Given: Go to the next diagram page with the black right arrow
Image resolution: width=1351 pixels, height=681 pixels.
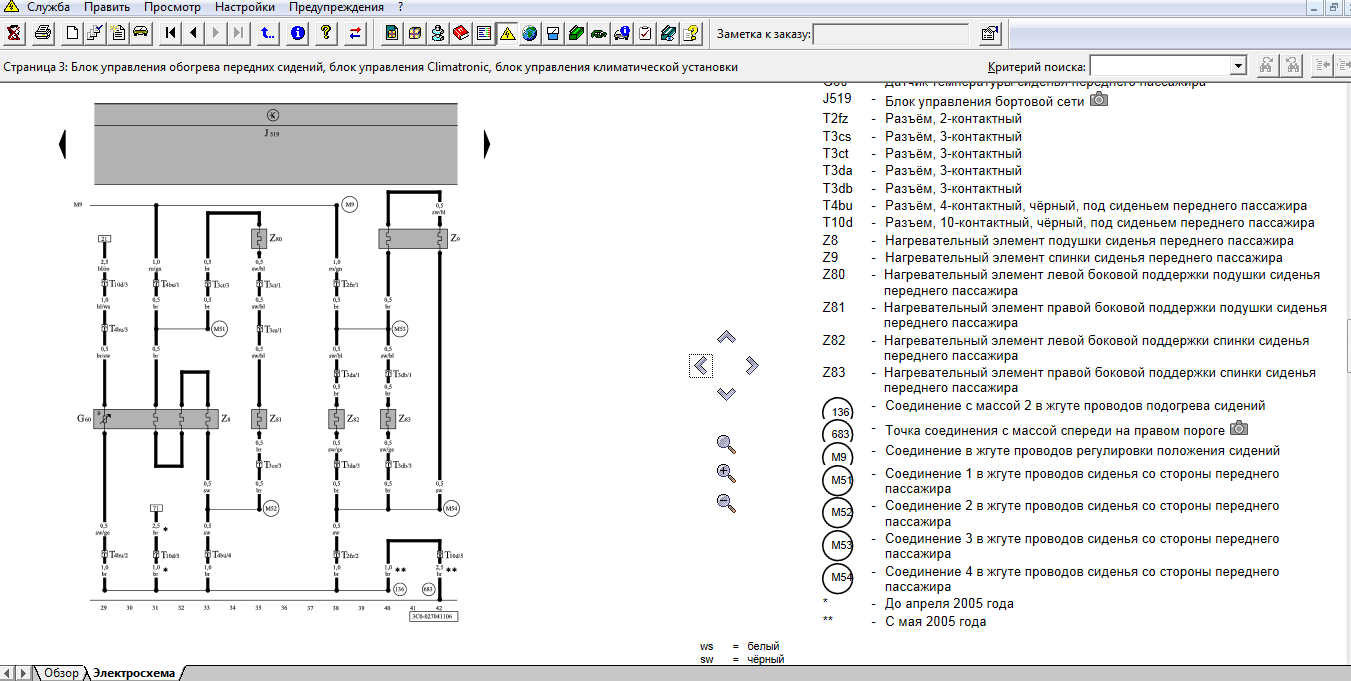Looking at the screenshot, I should tap(487, 144).
